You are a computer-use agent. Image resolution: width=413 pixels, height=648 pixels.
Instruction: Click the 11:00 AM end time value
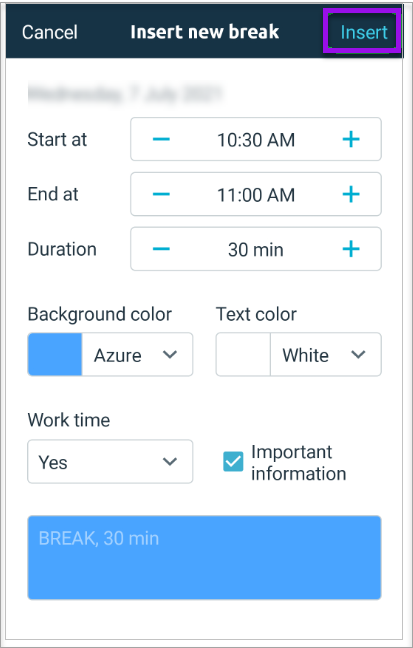[x=256, y=195]
